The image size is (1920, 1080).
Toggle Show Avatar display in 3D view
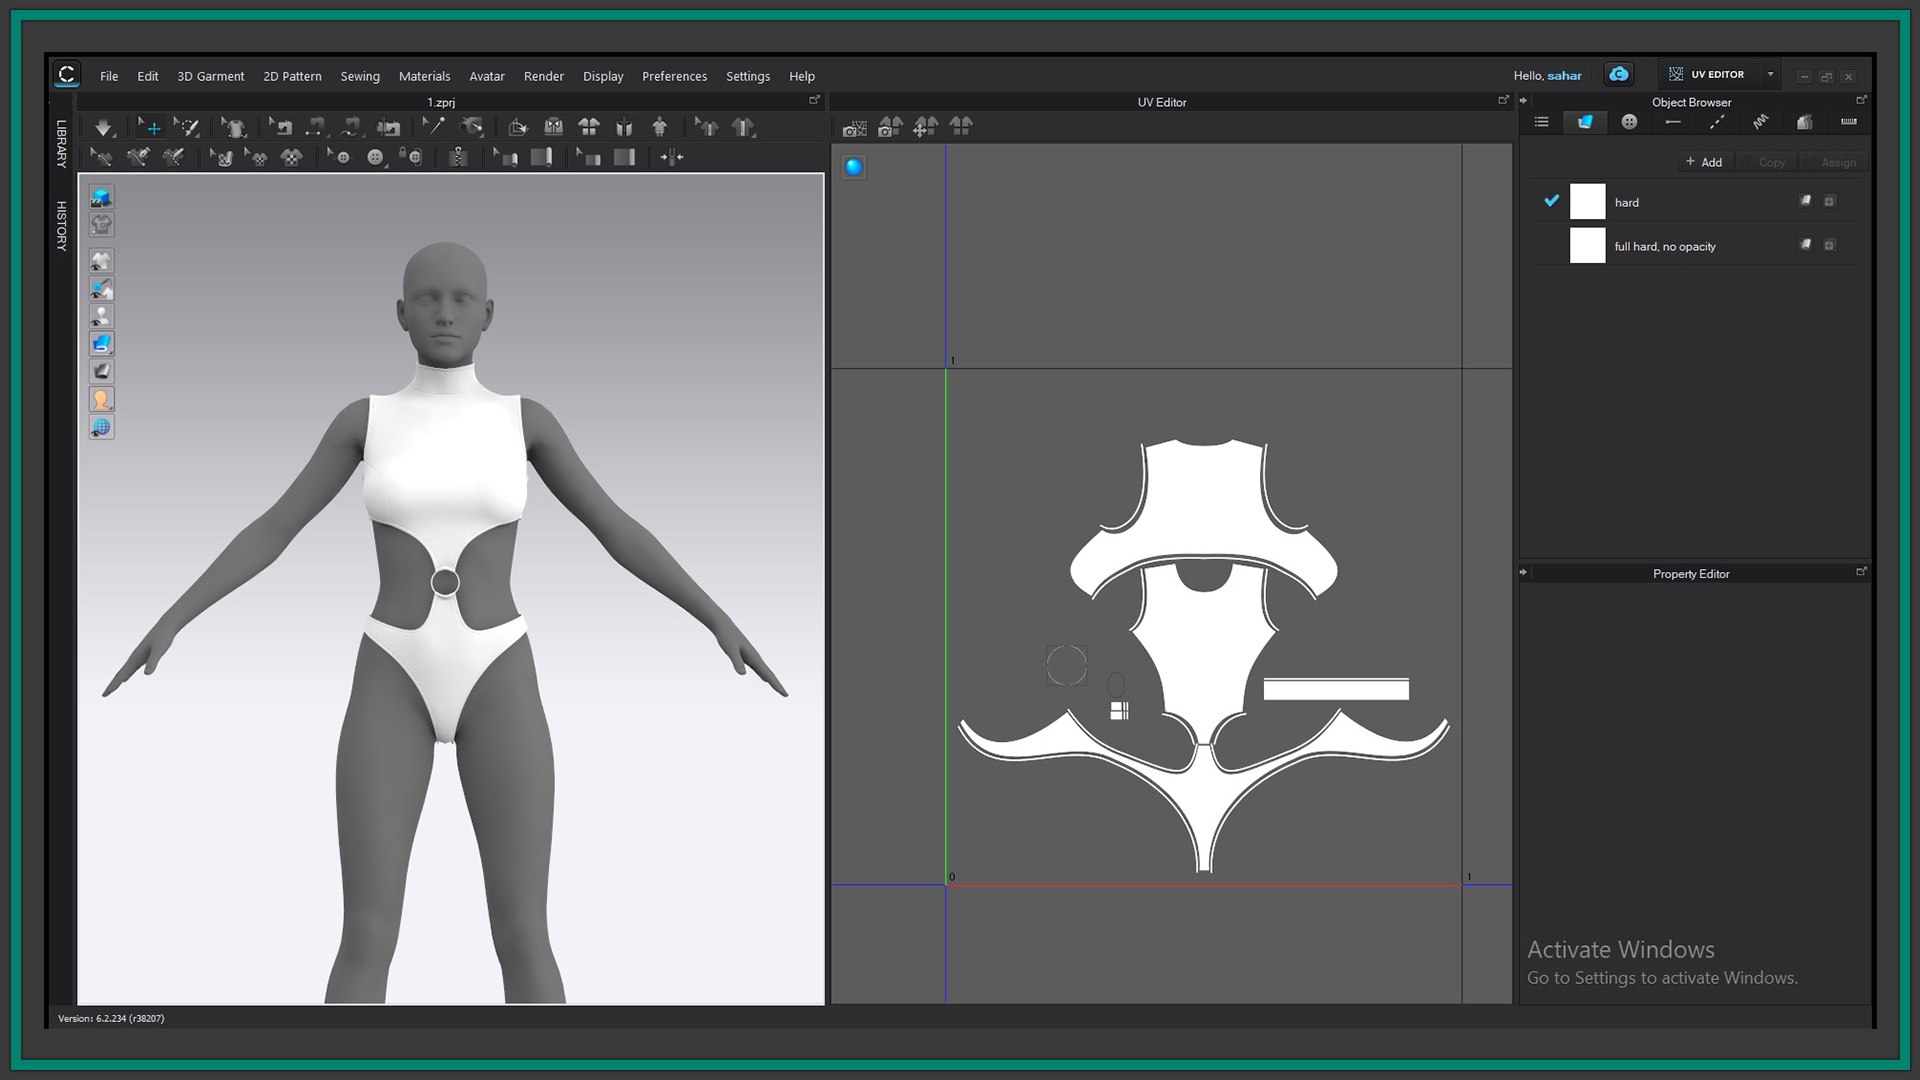tap(101, 316)
